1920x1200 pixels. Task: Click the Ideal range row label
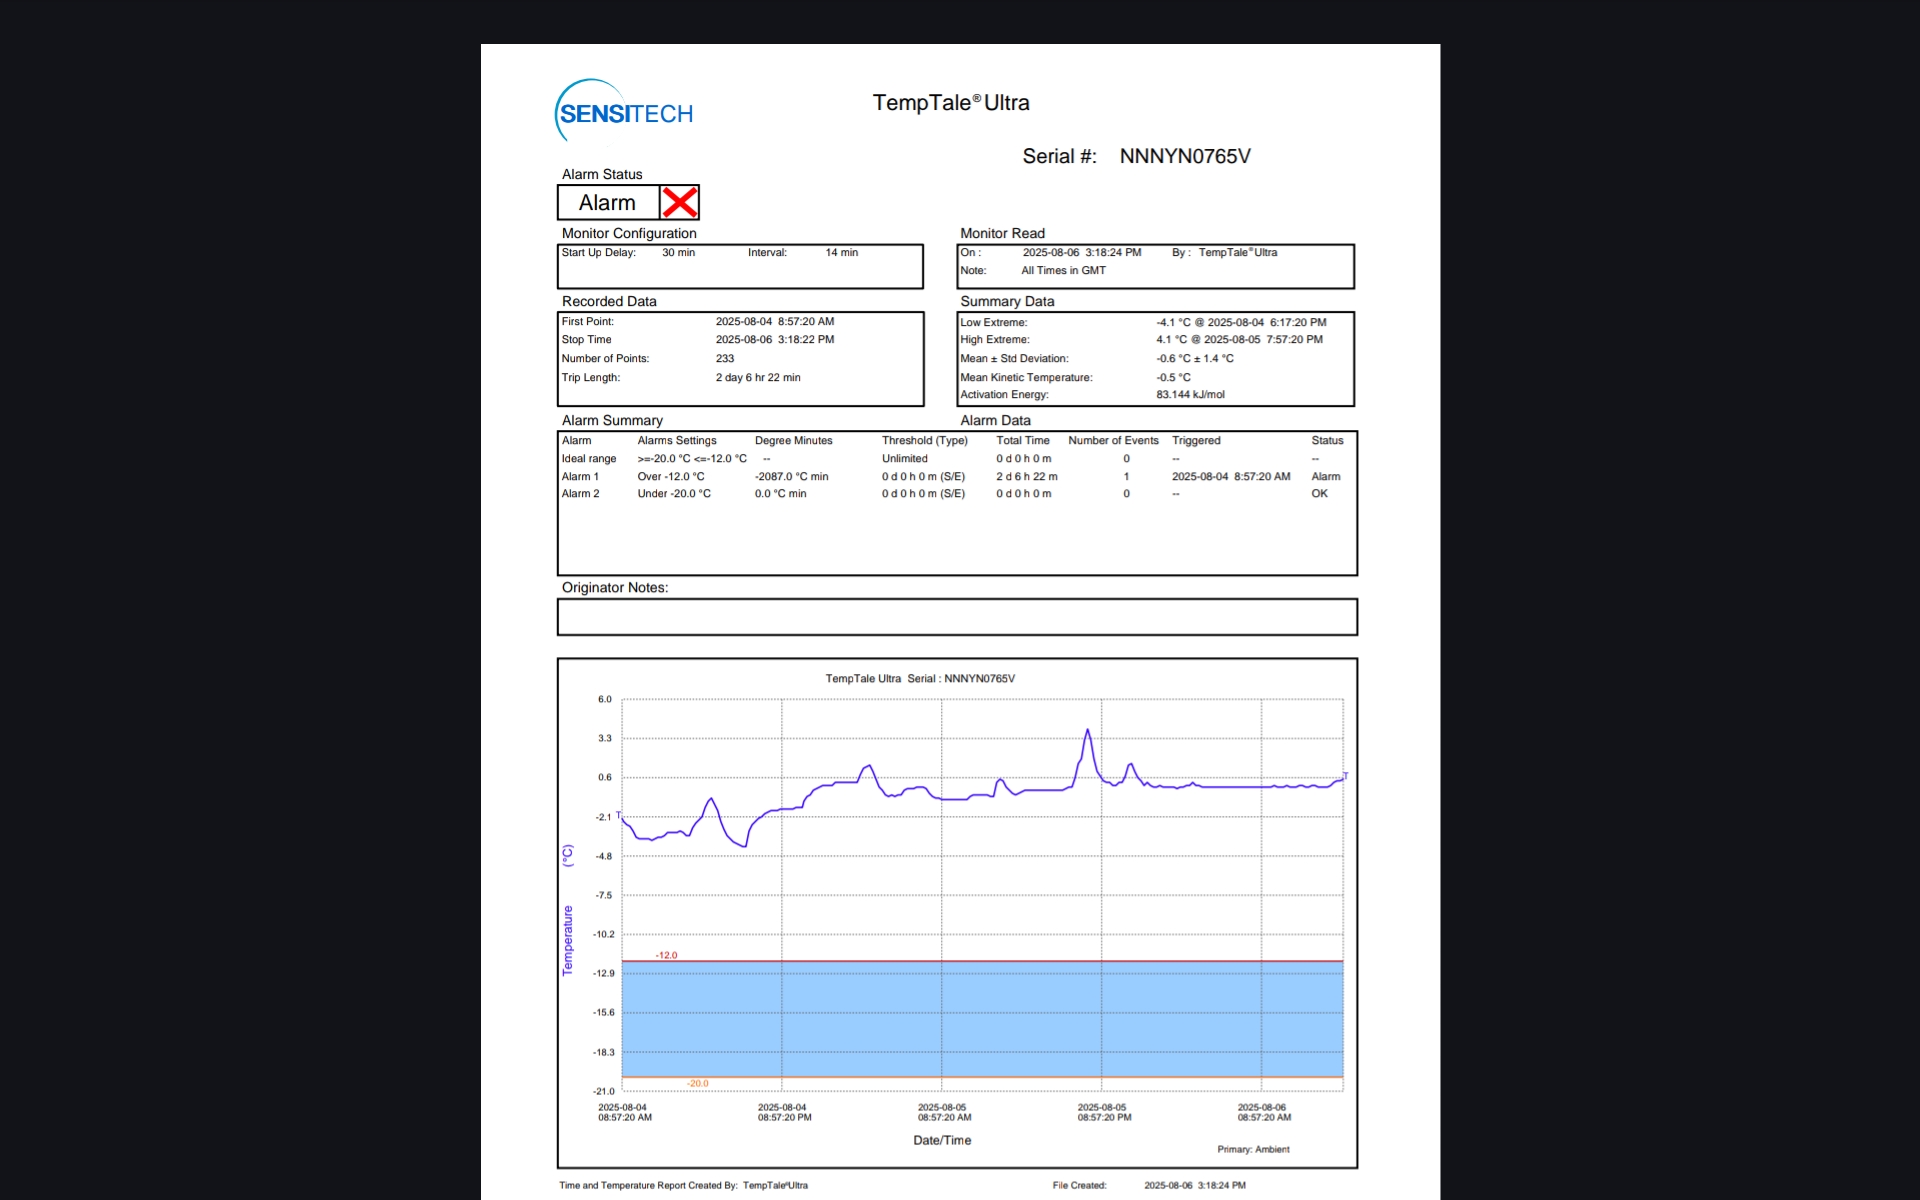(588, 459)
